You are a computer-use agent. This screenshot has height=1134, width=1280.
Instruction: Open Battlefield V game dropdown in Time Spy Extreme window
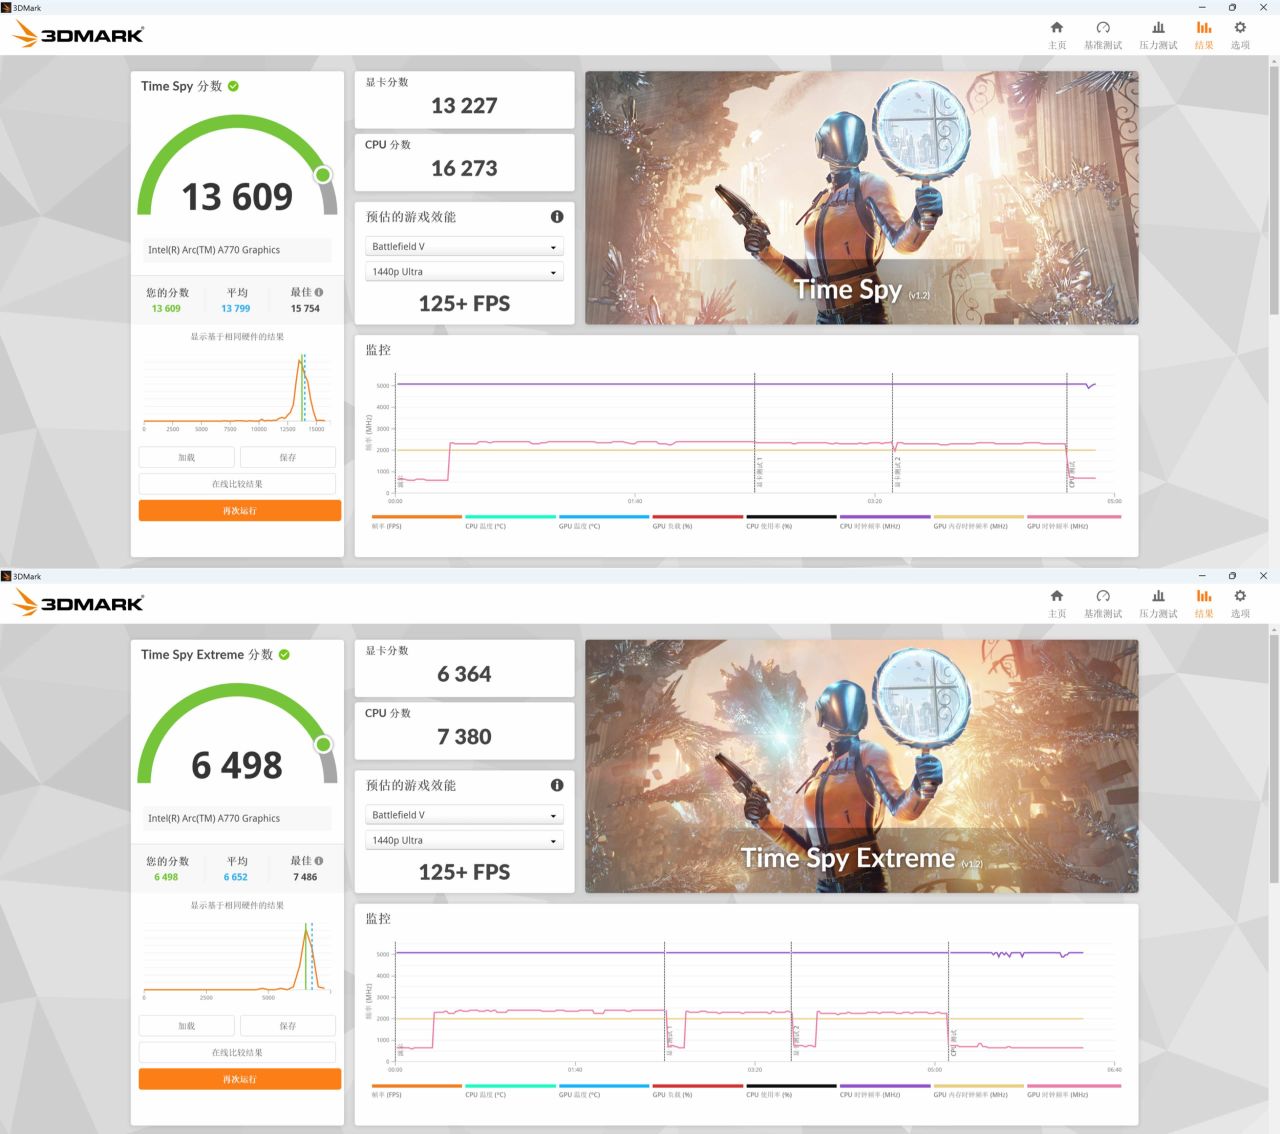[464, 815]
